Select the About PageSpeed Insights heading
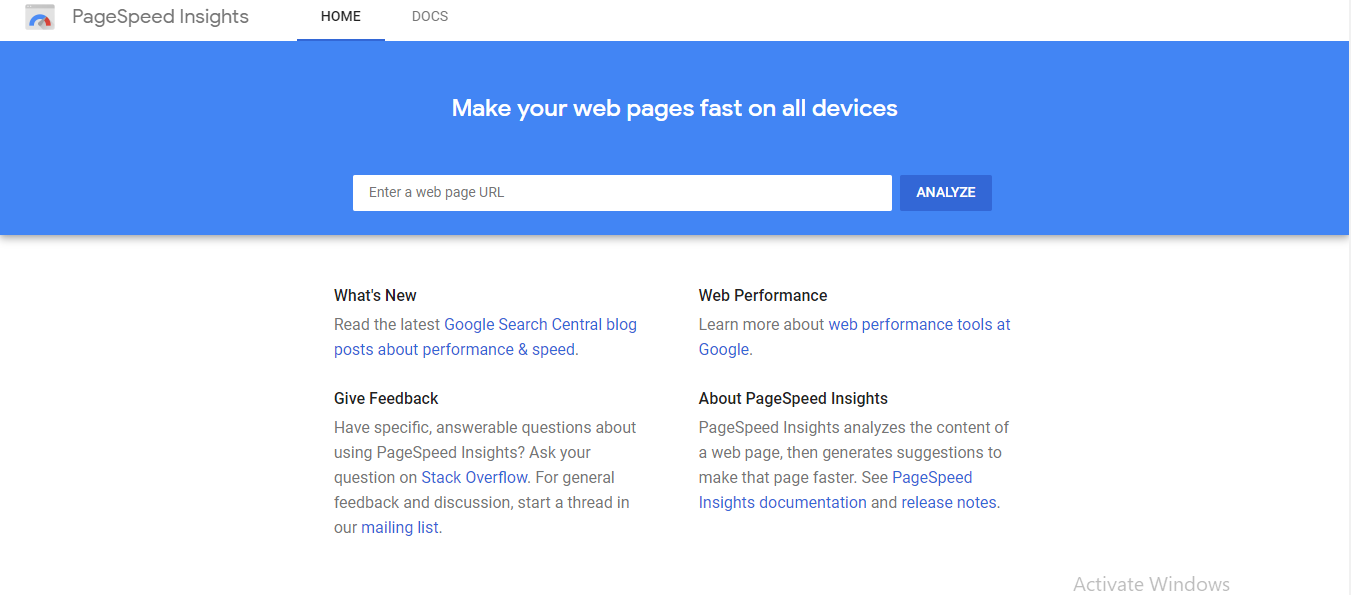 pos(793,398)
